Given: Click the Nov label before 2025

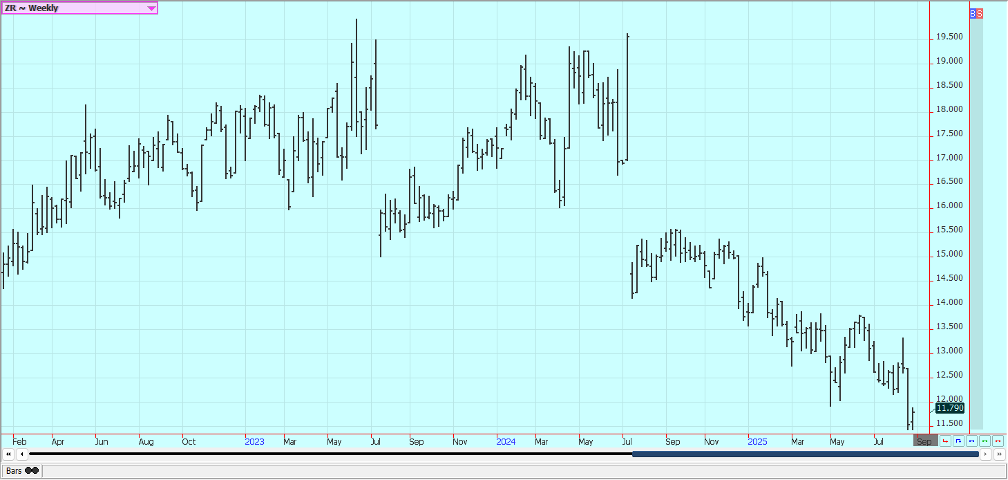Looking at the screenshot, I should (x=712, y=442).
